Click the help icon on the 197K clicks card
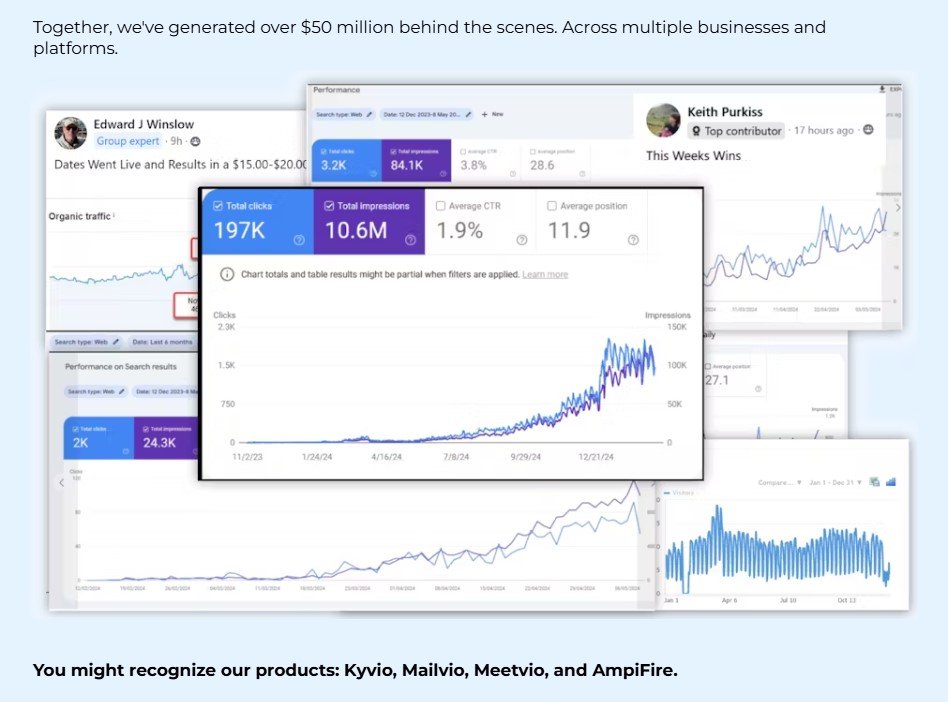Viewport: 948px width, 702px height. click(x=298, y=240)
